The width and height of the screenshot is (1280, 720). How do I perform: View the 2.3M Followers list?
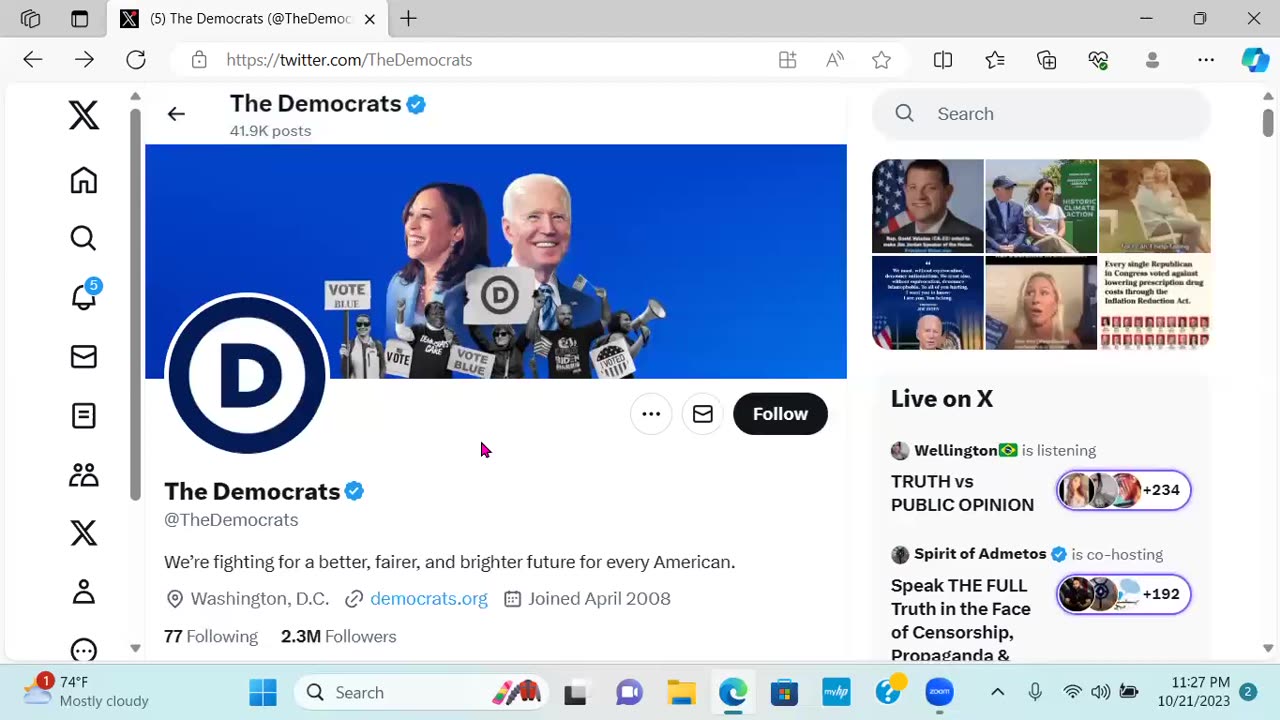[339, 637]
